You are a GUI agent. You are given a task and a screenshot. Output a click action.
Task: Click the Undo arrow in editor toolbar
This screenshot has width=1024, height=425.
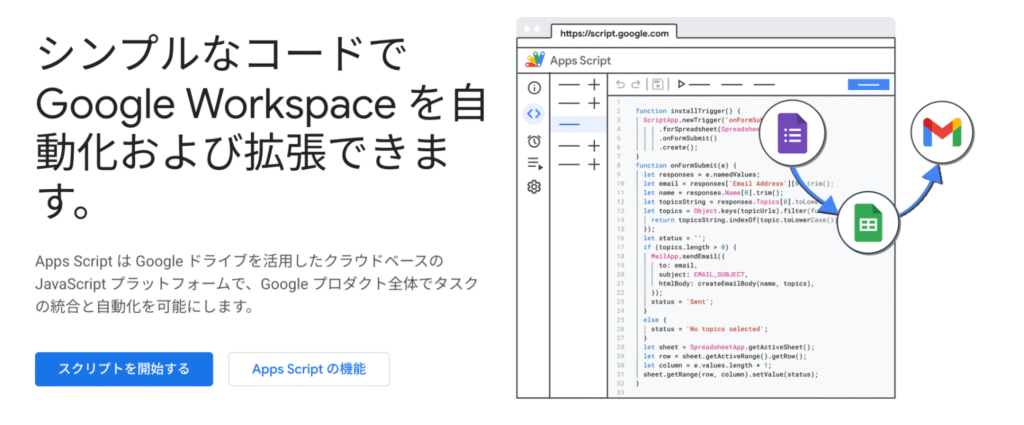pos(620,85)
